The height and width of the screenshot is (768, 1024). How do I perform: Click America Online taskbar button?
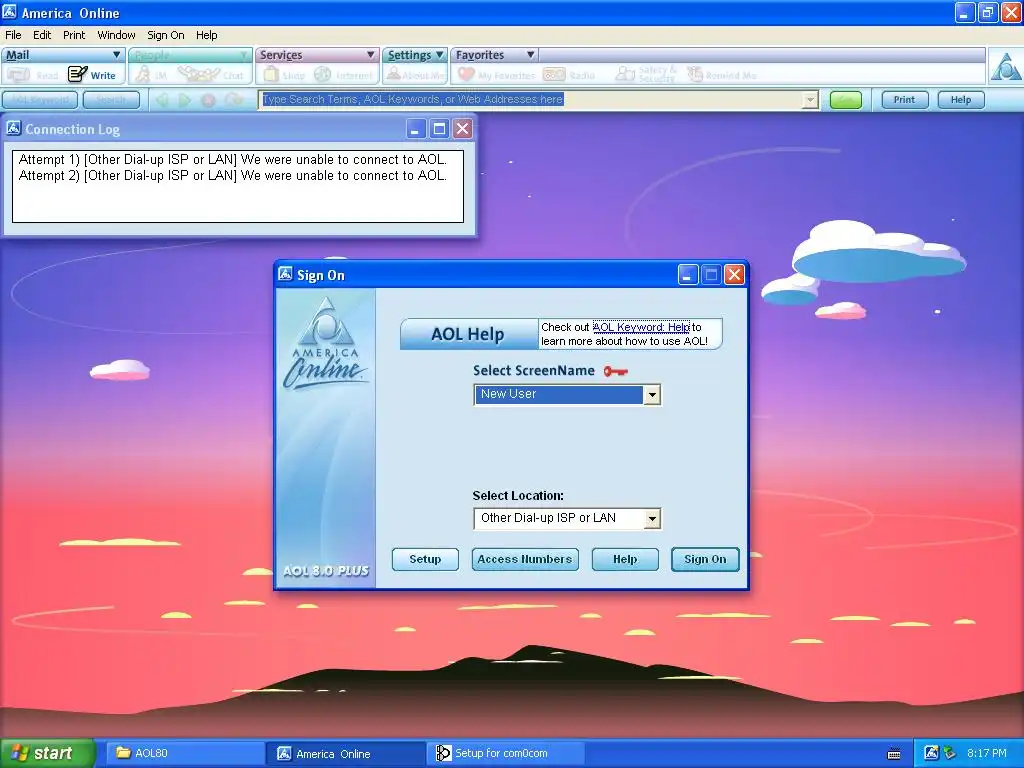[x=344, y=753]
